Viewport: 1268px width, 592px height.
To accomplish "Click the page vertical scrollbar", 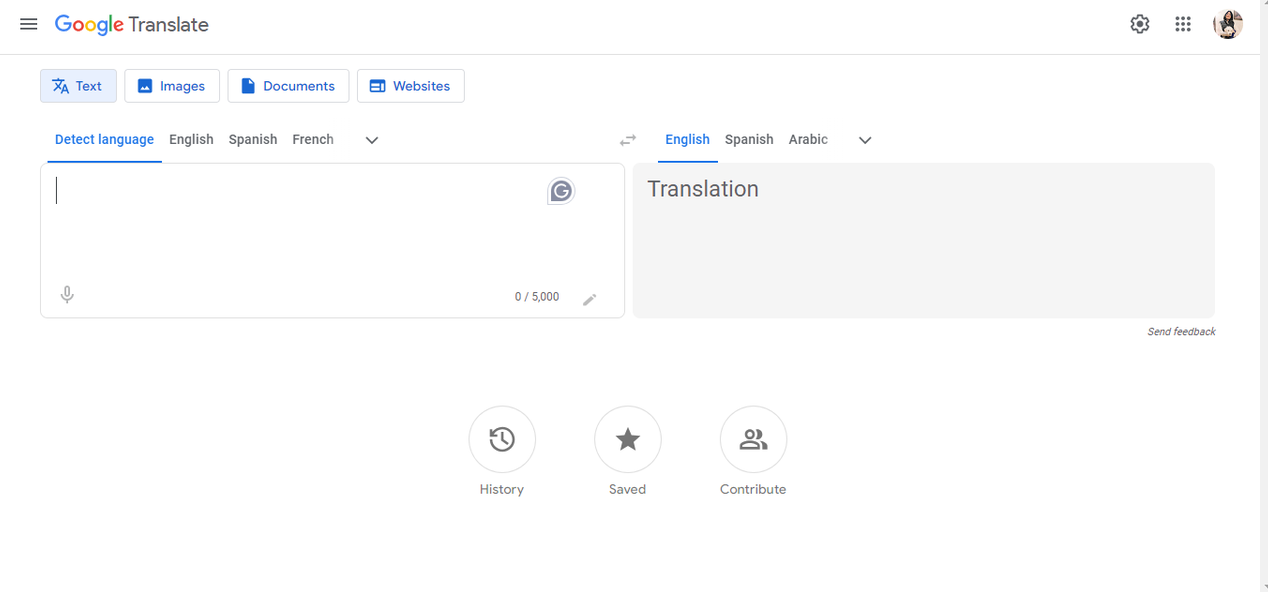I will (1264, 296).
